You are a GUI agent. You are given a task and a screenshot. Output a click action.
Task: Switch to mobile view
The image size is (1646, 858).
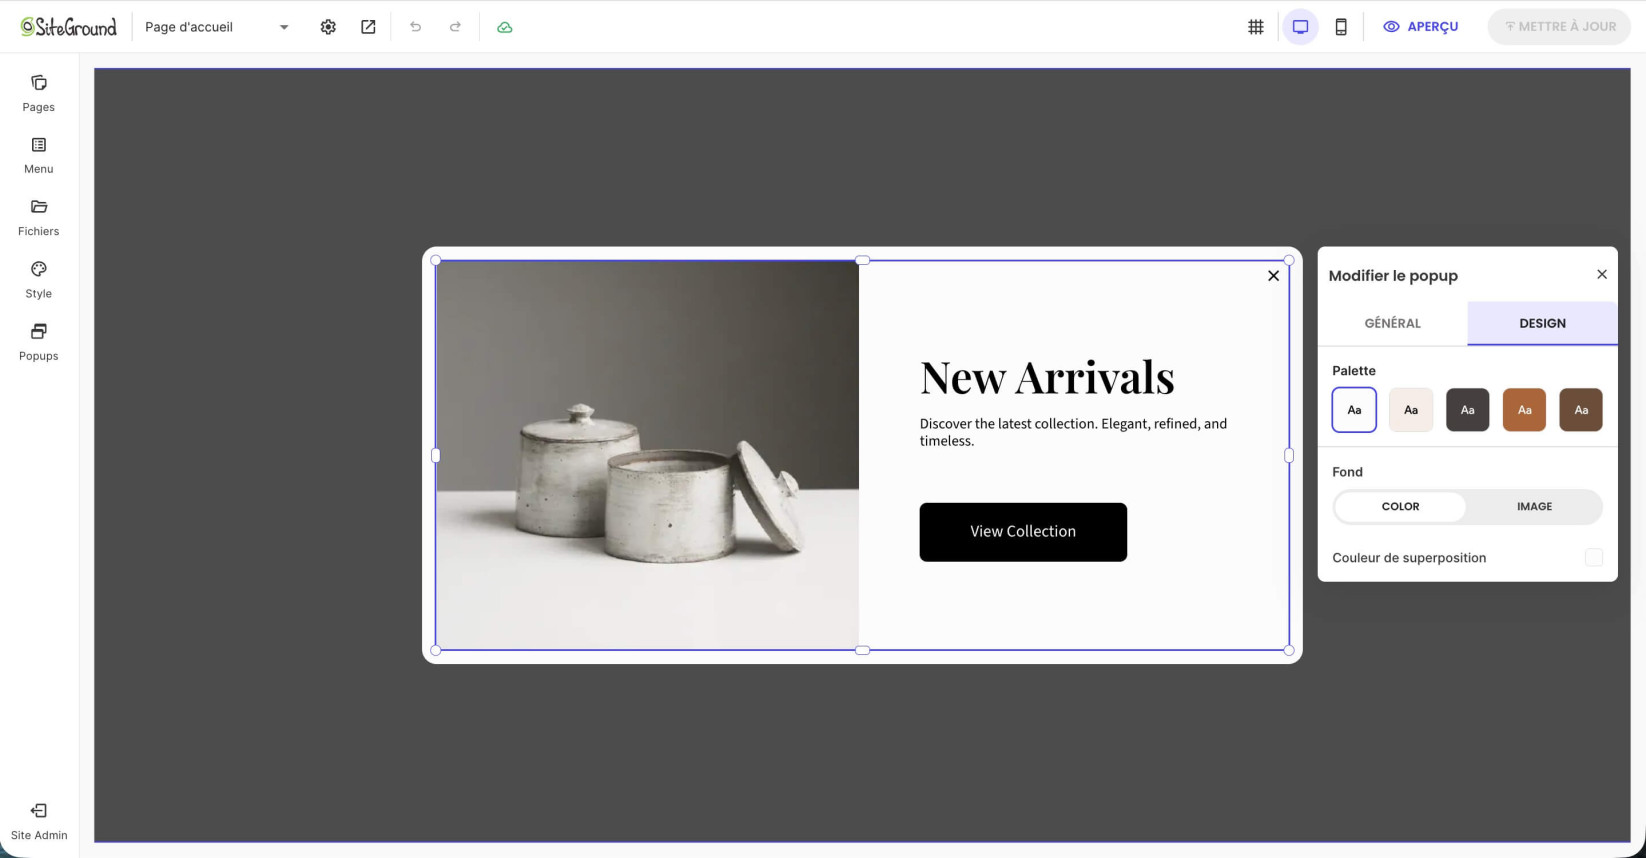pyautogui.click(x=1341, y=27)
